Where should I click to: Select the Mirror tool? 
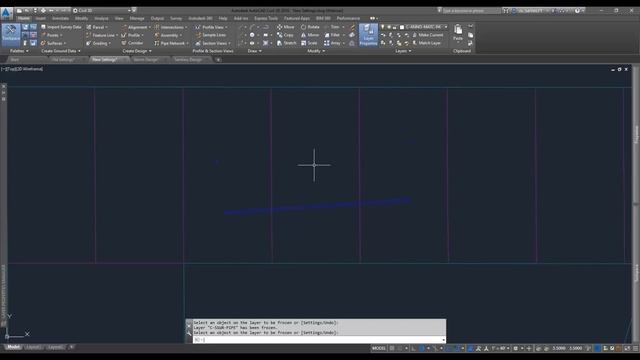pyautogui.click(x=309, y=35)
